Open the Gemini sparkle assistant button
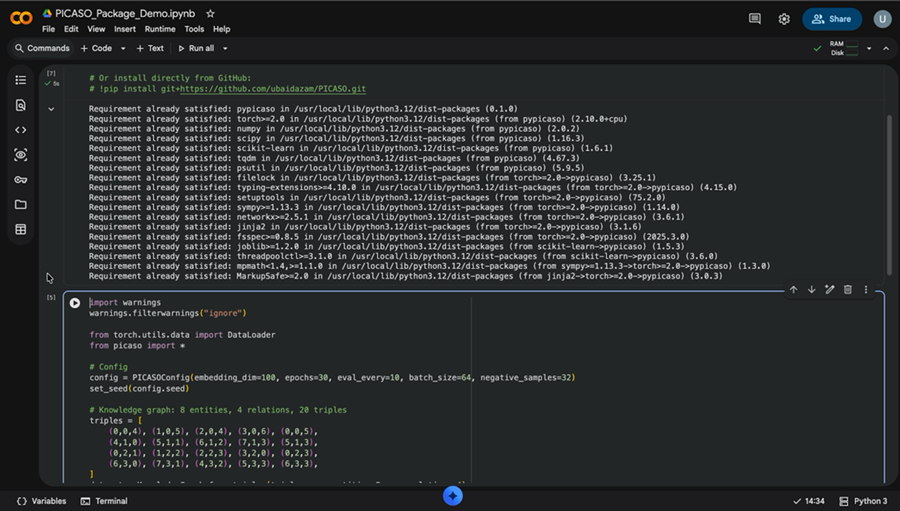The image size is (900, 511). click(x=453, y=496)
